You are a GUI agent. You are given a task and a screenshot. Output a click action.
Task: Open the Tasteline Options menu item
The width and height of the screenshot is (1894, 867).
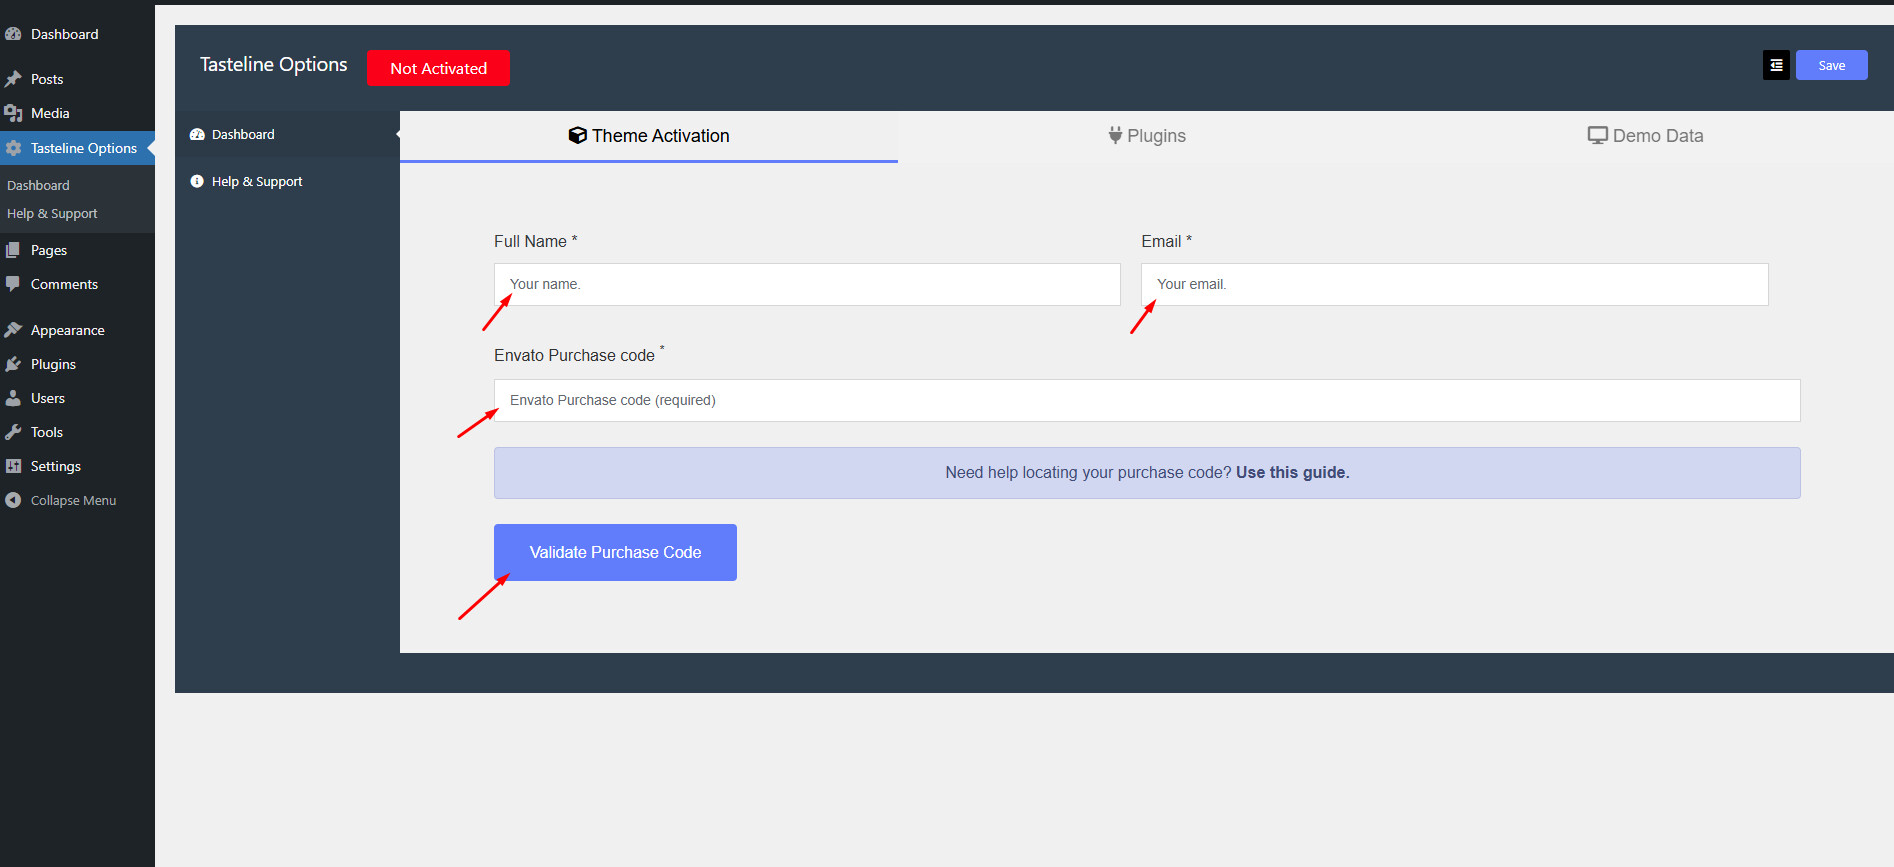83,148
